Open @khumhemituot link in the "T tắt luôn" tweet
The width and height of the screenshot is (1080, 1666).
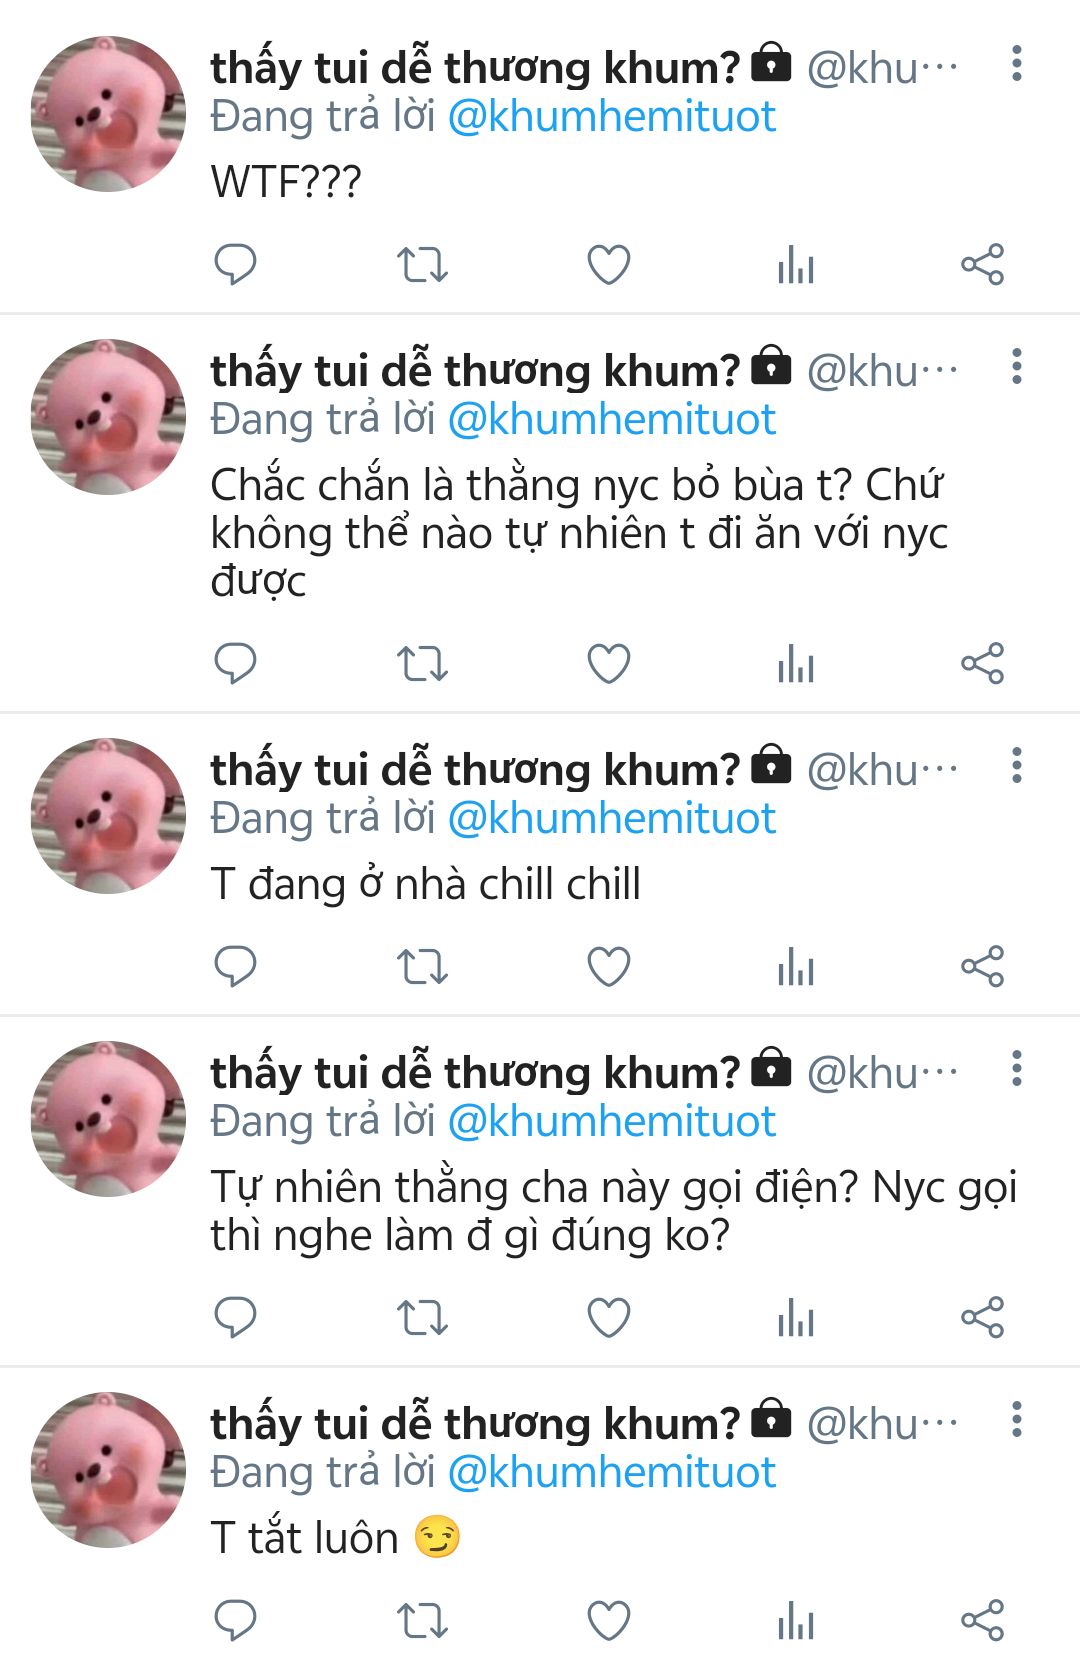point(612,1473)
